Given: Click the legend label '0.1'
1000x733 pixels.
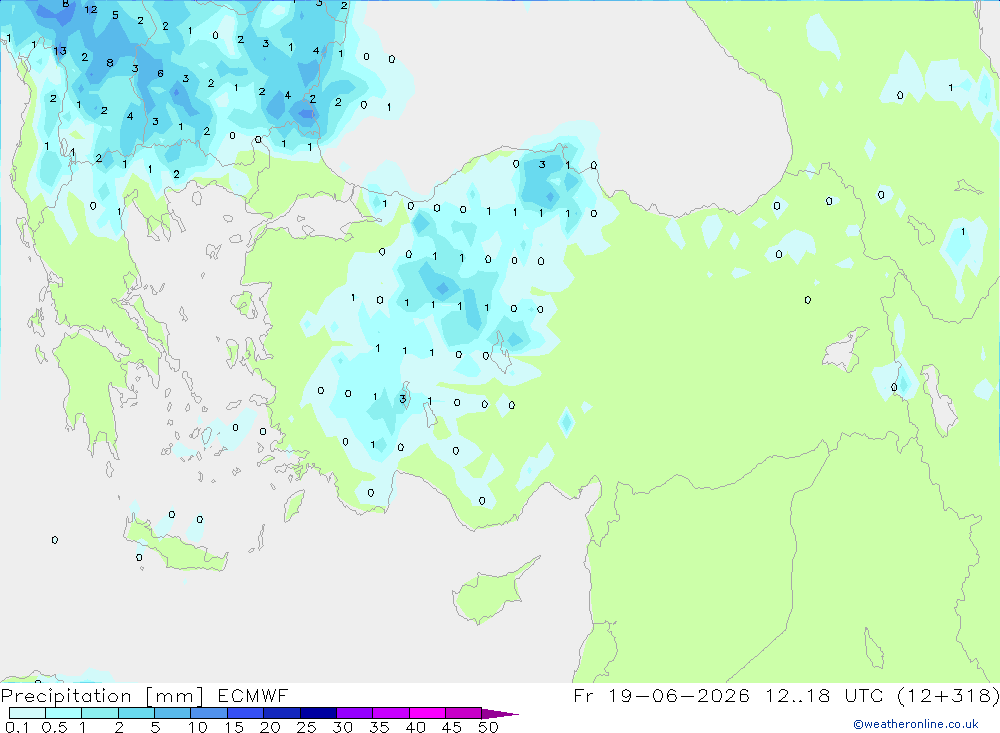Looking at the screenshot, I should pos(17,727).
